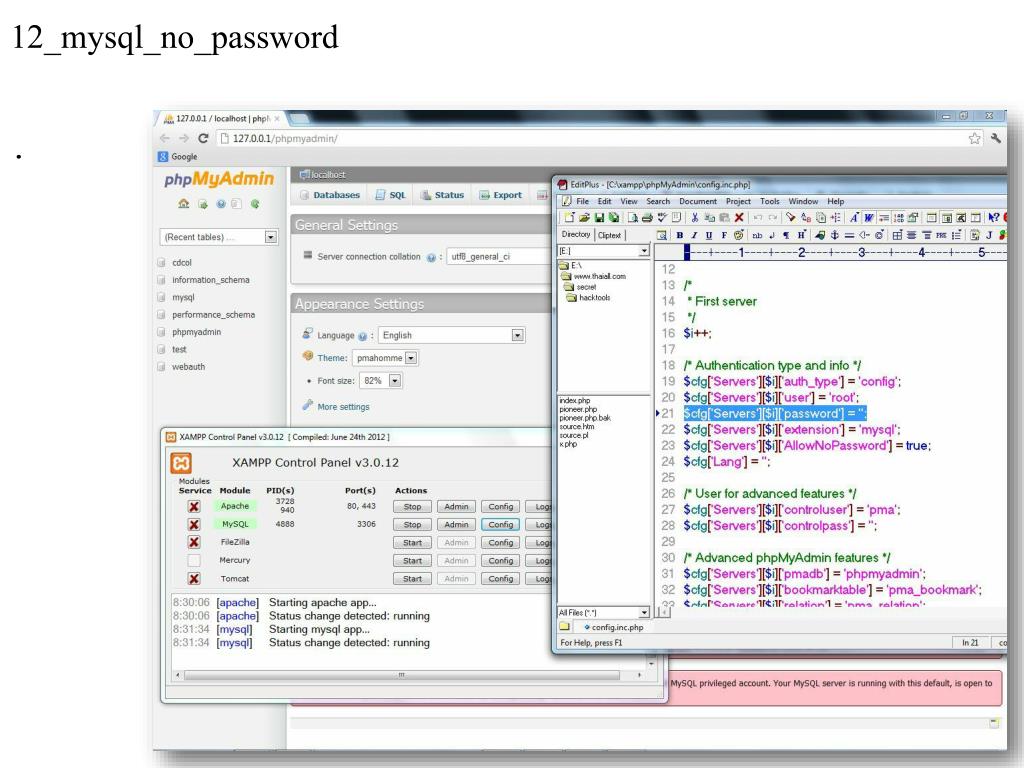Open the Export tab in phpMyAdmin
1024x768 pixels.
coord(500,195)
